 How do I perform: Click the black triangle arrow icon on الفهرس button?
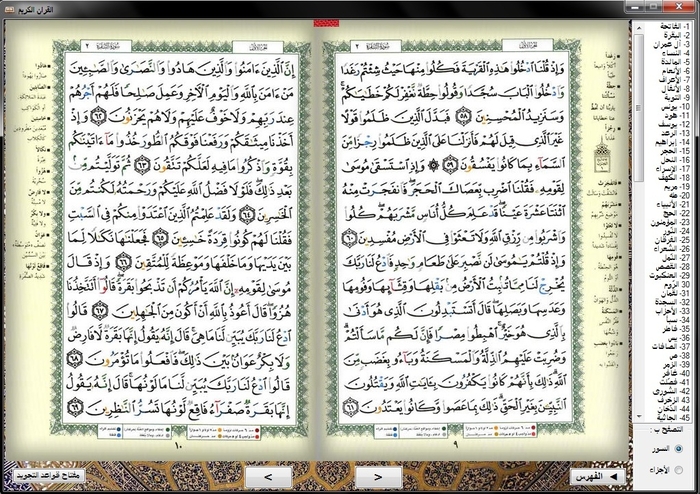tap(614, 477)
